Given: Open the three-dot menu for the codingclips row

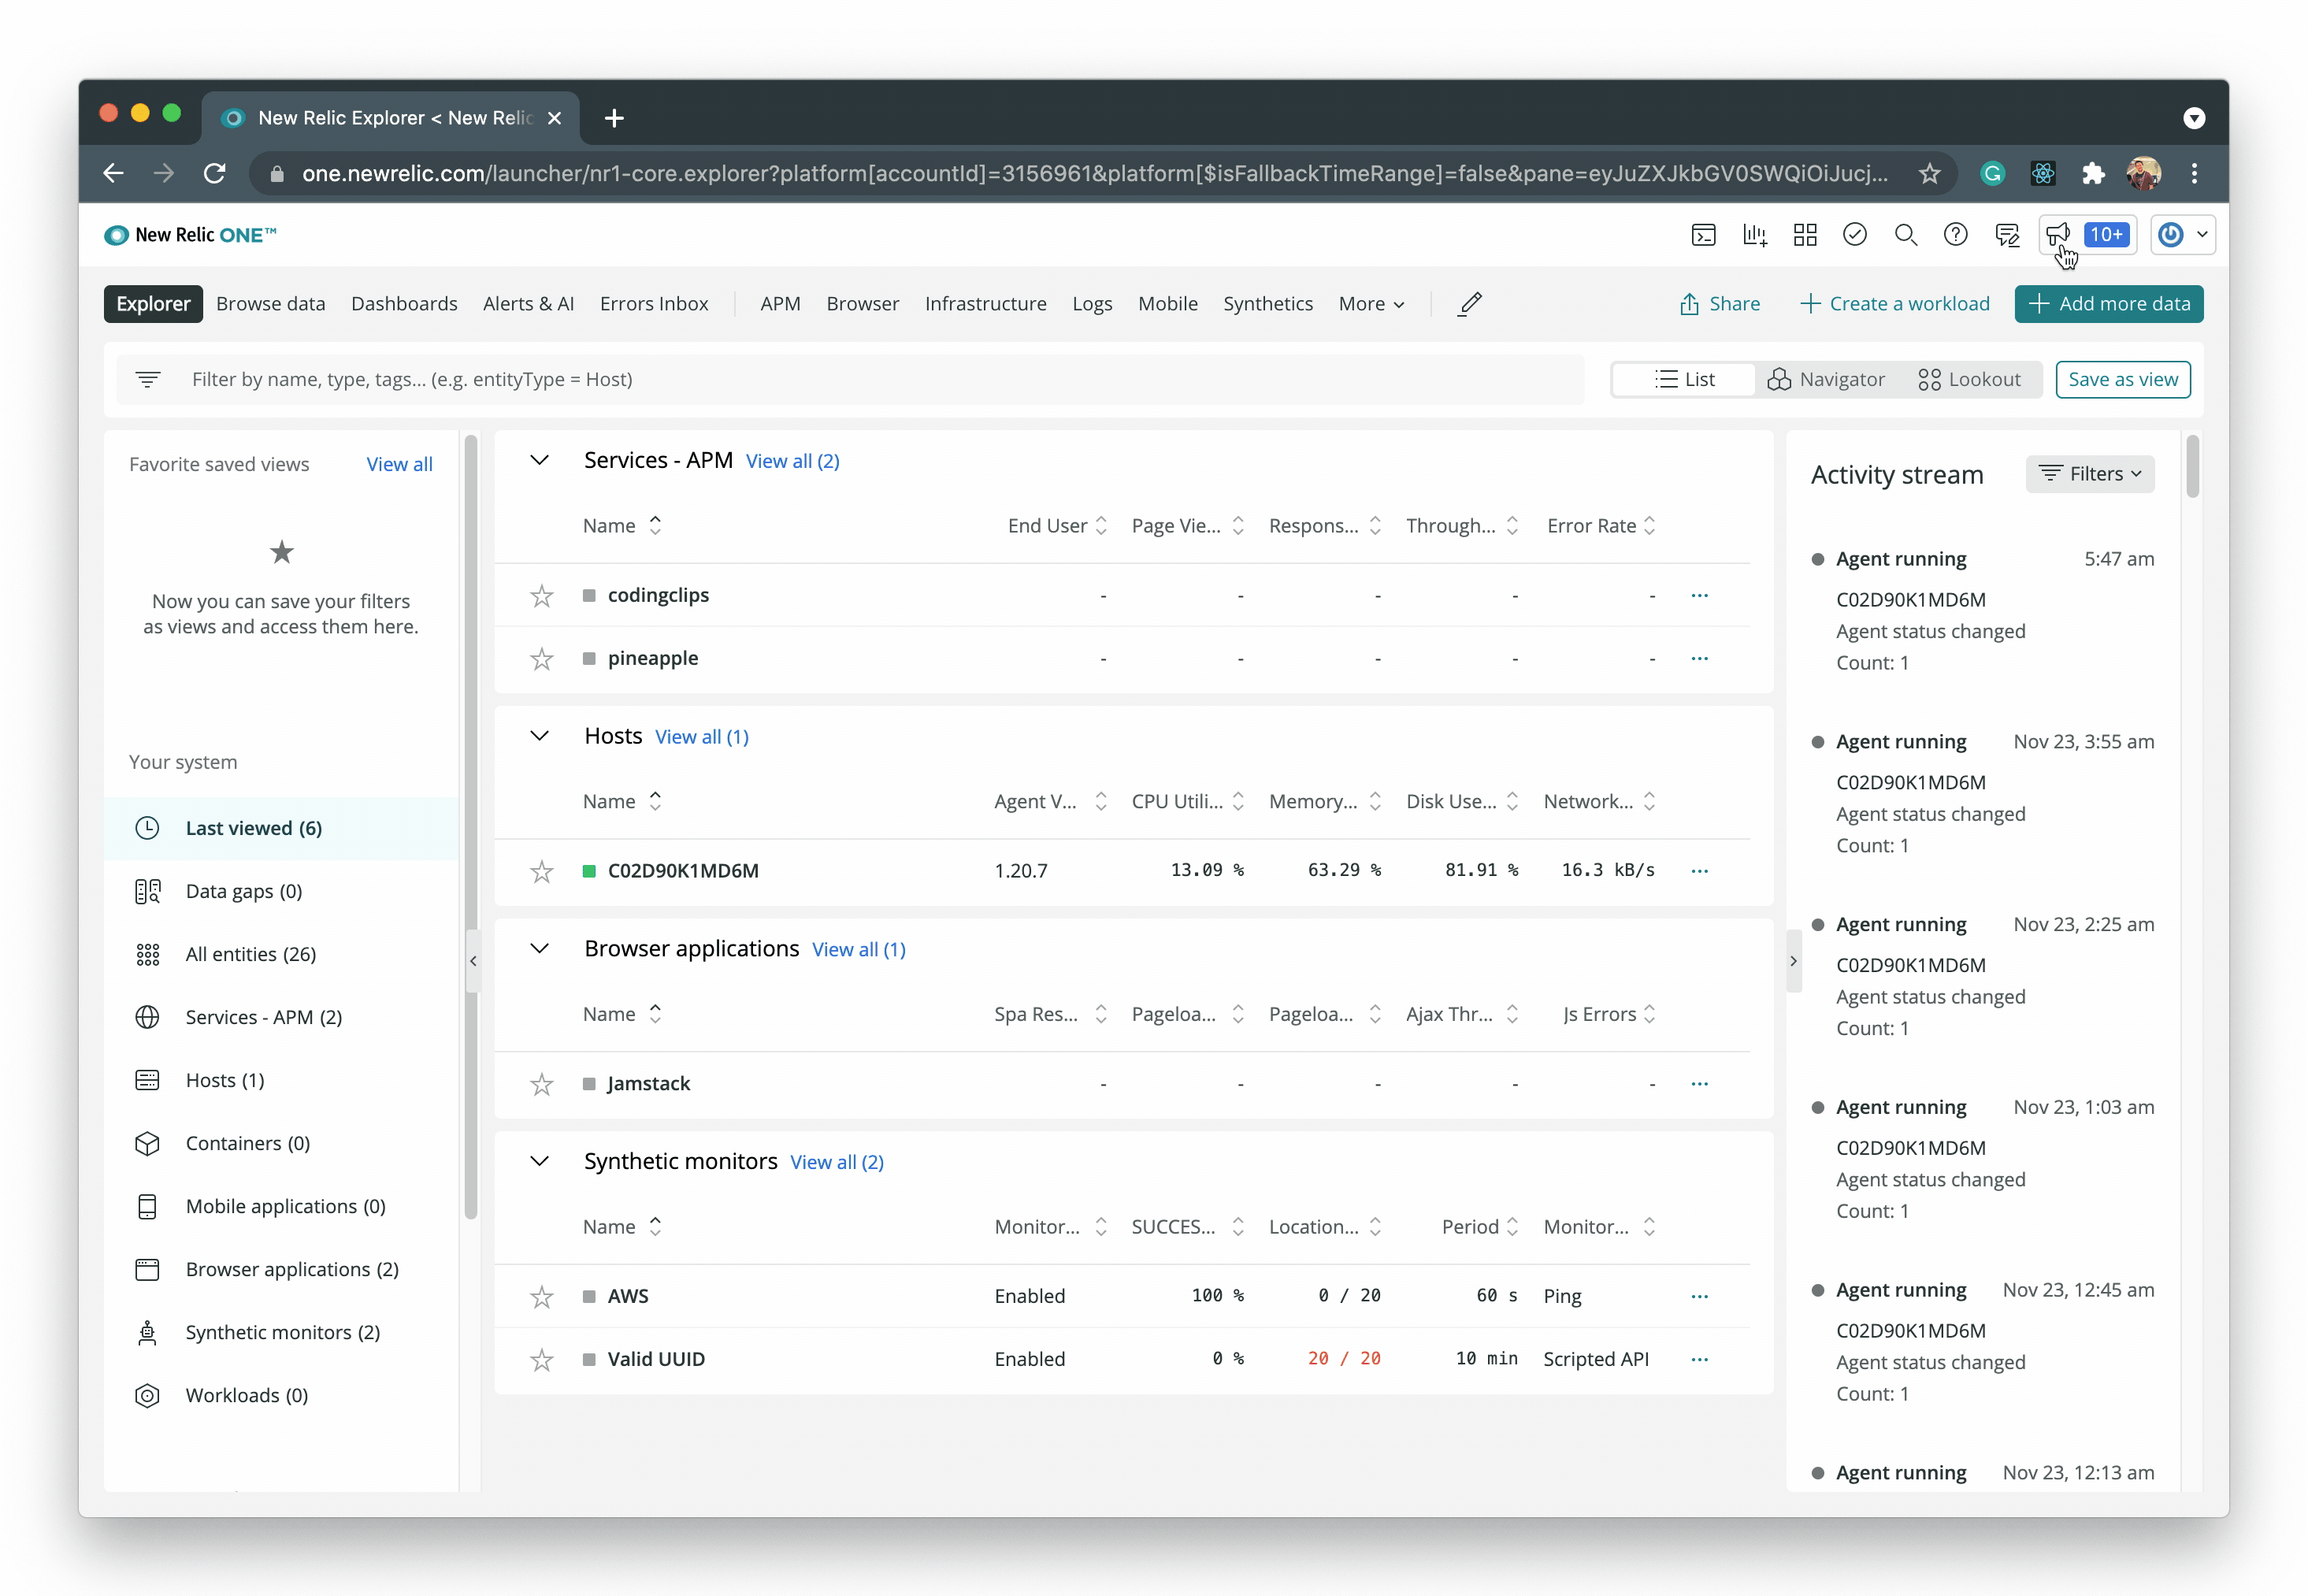Looking at the screenshot, I should tap(1699, 596).
